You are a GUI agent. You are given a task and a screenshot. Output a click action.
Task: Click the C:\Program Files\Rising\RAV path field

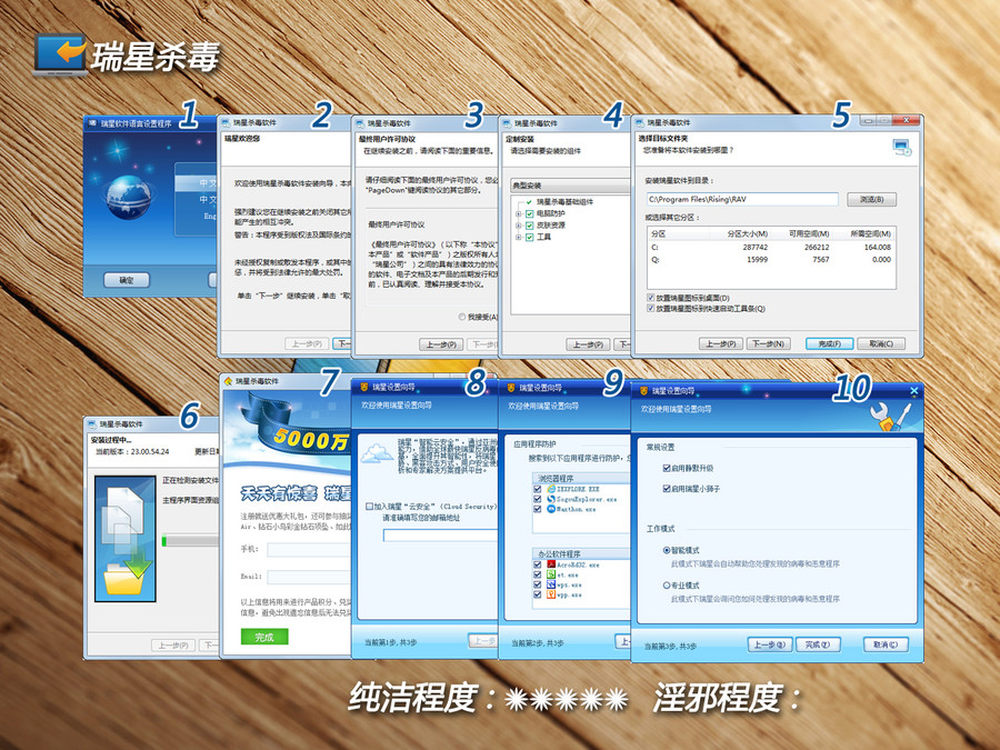tap(742, 200)
